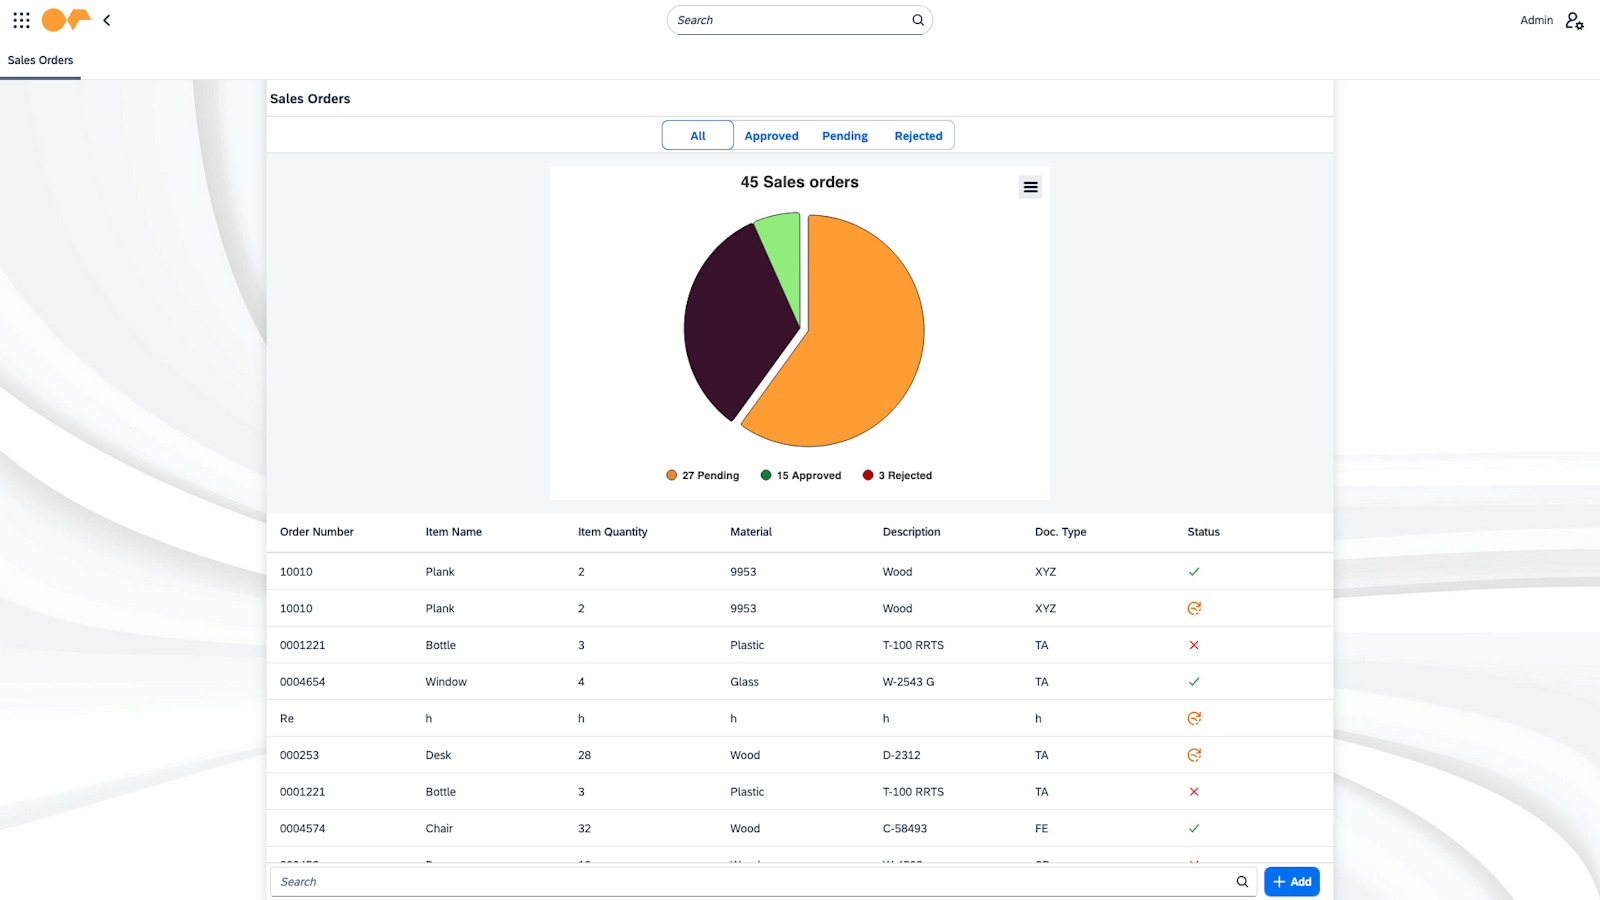Click the green checkmark status for order 10010
1600x900 pixels.
click(x=1194, y=571)
